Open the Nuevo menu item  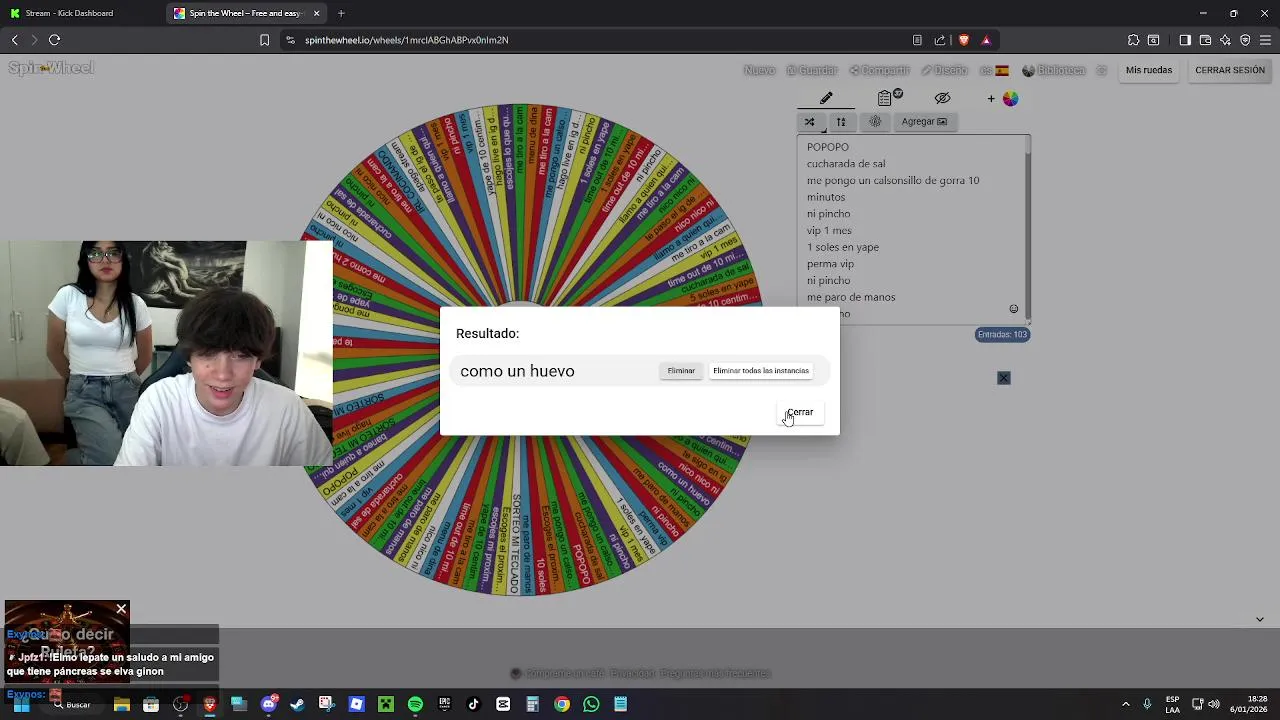(760, 70)
